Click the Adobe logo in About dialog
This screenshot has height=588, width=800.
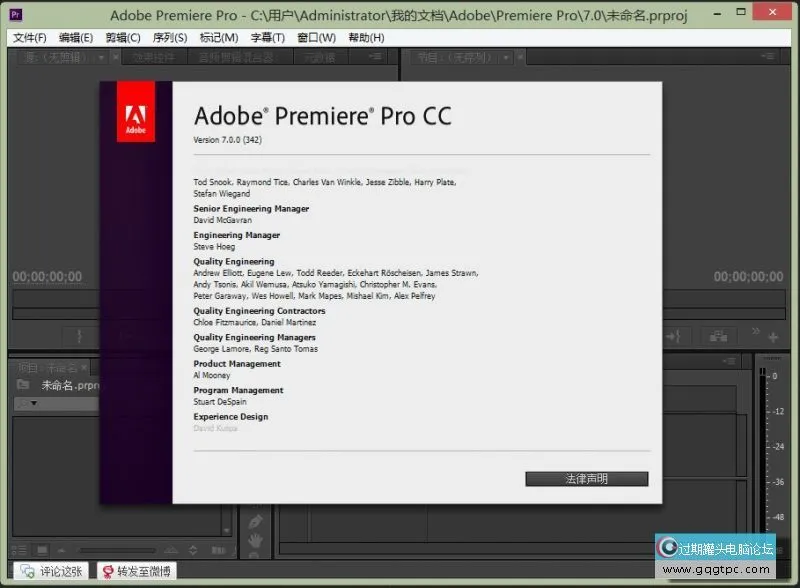coord(135,110)
